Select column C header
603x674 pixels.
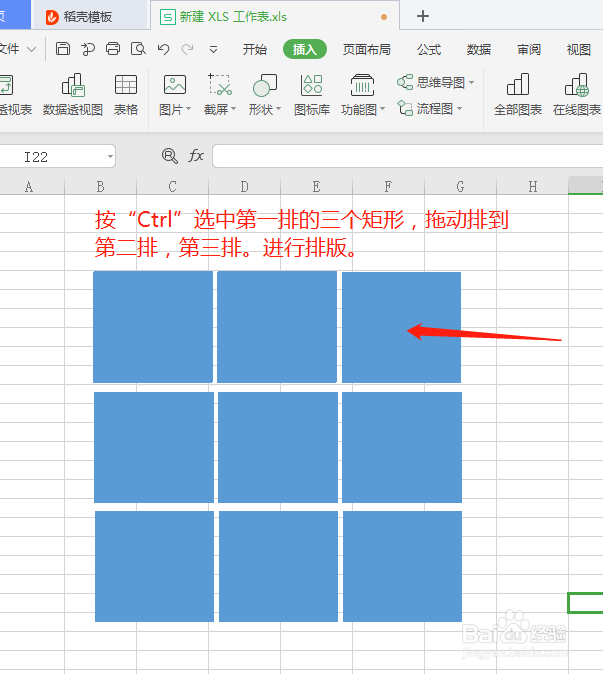click(172, 187)
